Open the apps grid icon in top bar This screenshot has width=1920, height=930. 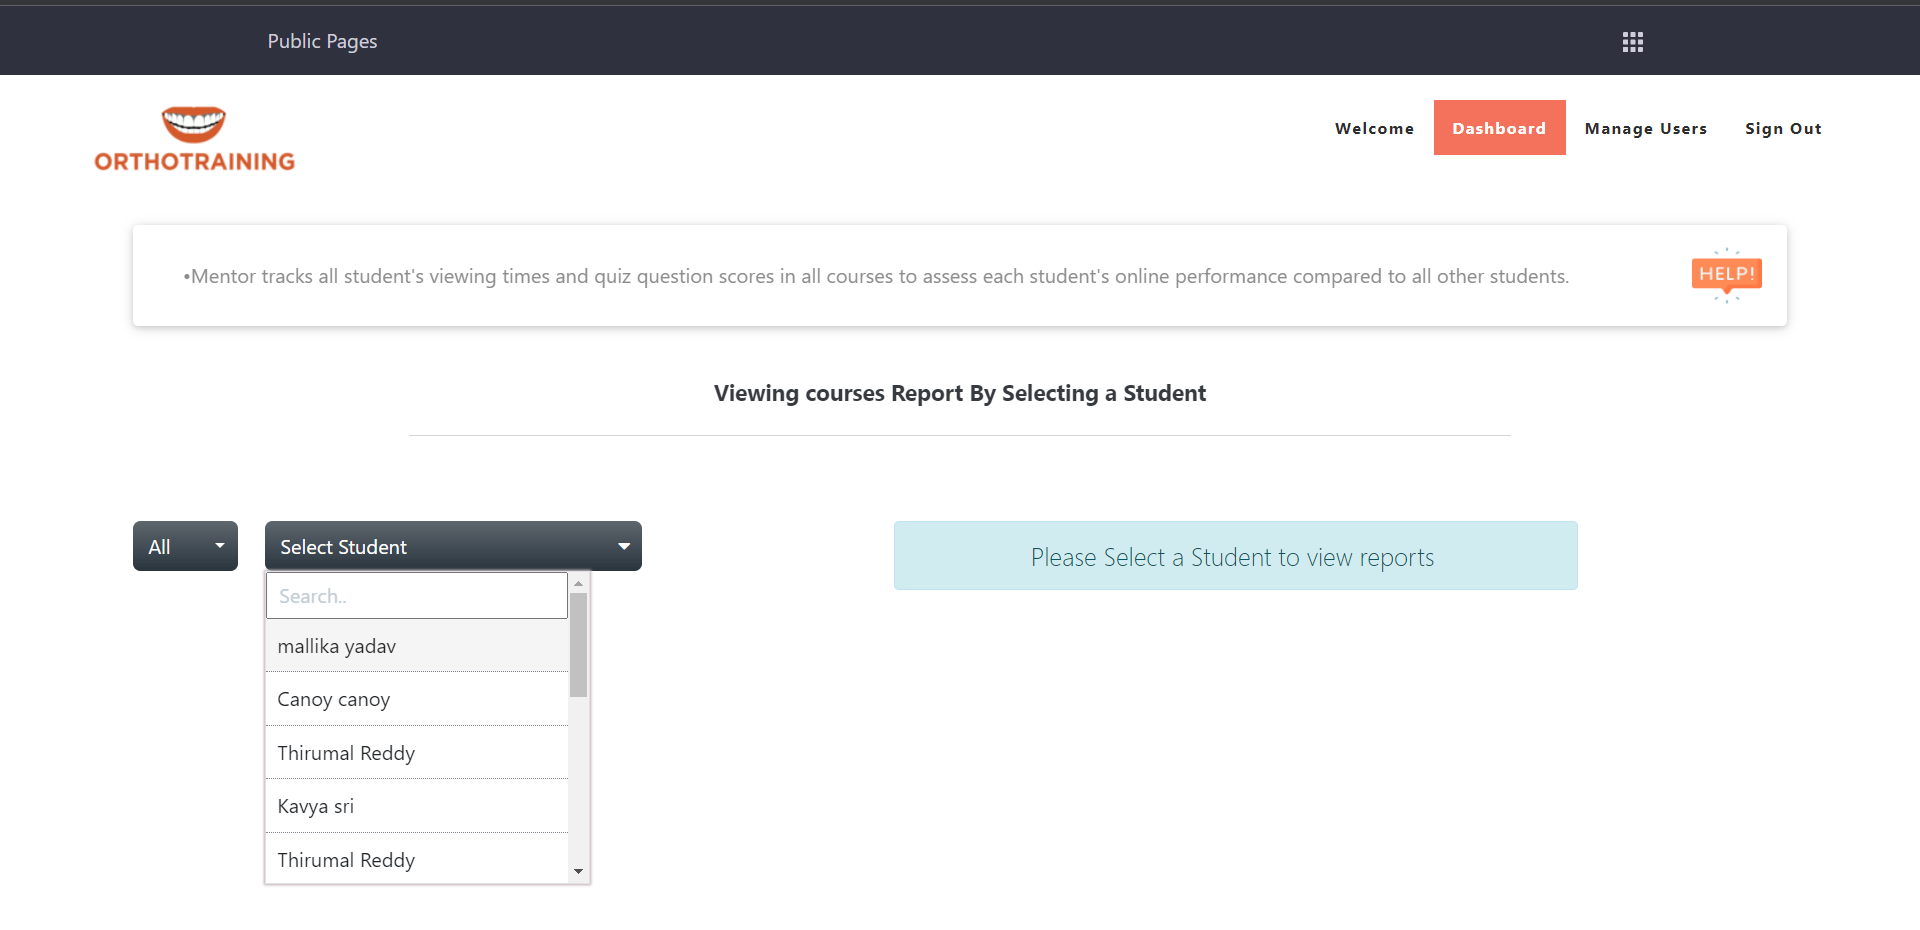coord(1632,42)
